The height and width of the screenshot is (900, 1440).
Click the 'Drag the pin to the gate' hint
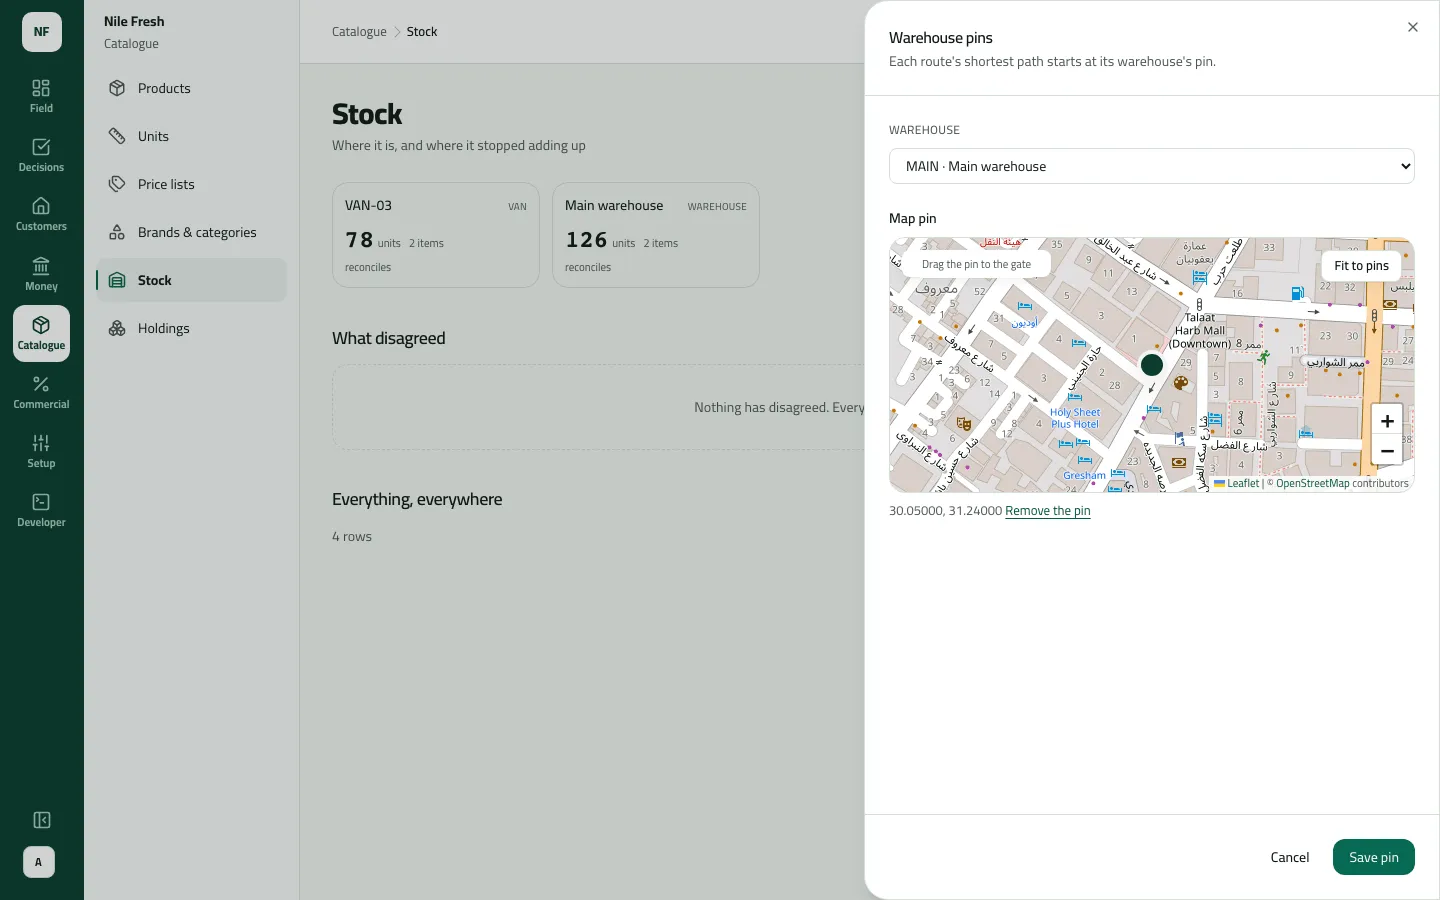tap(976, 265)
